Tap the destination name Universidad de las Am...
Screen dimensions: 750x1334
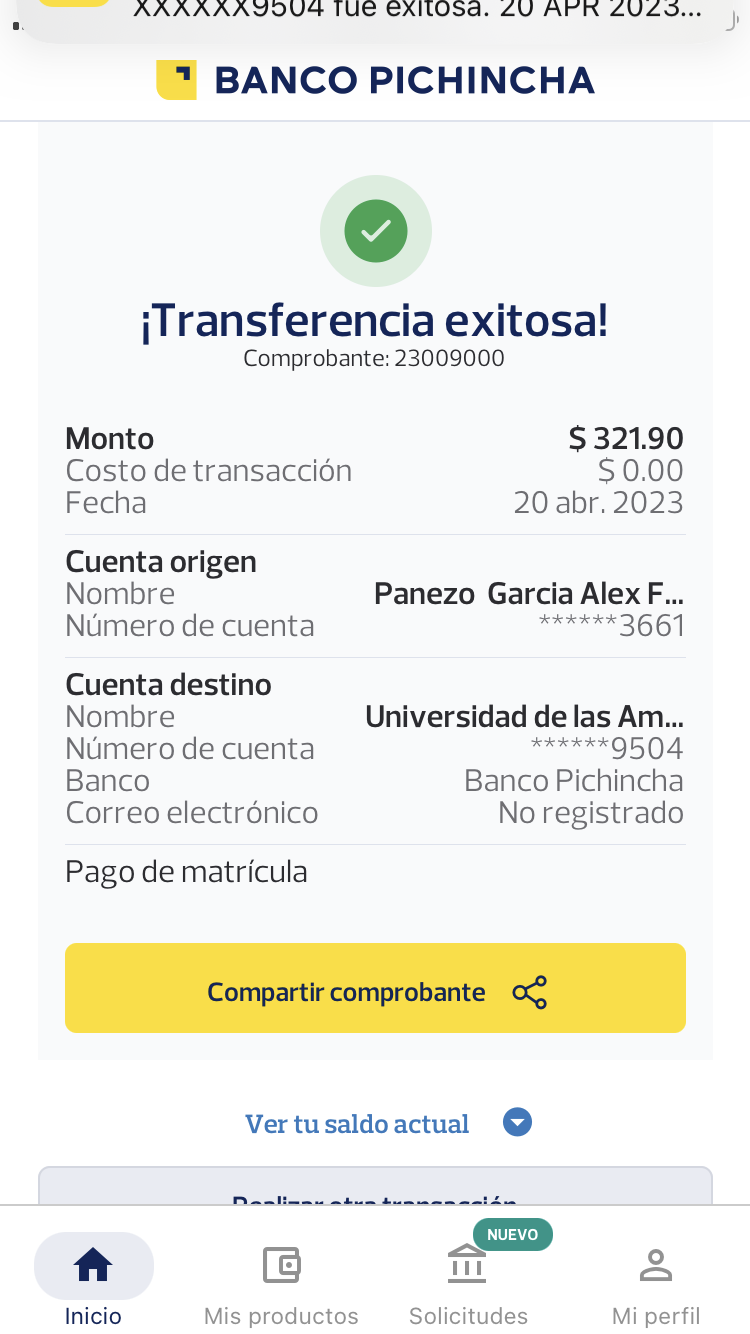click(x=524, y=717)
